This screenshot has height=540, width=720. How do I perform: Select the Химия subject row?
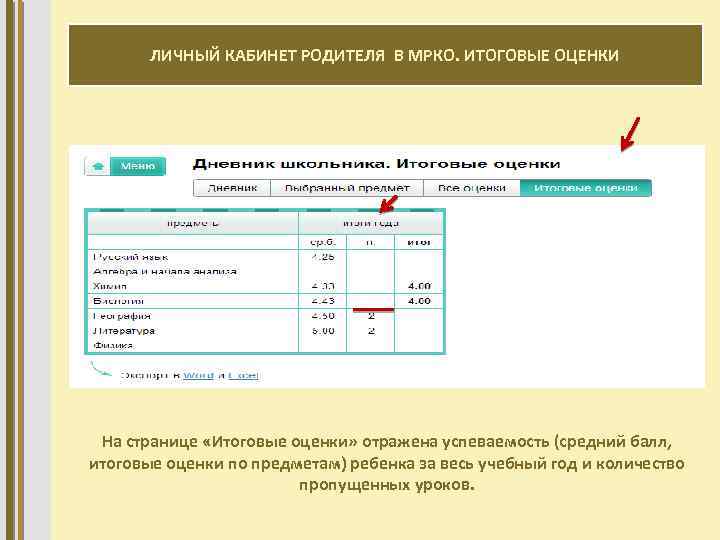265,286
